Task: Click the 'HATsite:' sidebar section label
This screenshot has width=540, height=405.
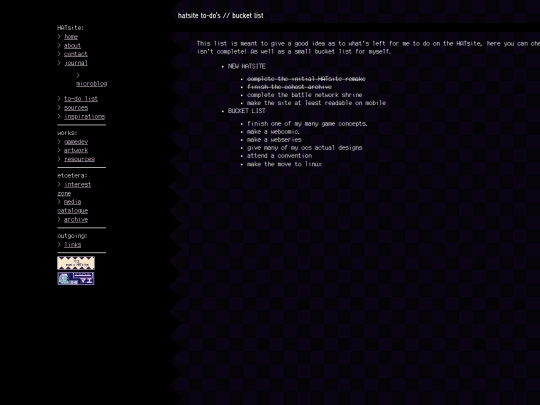Action: tap(71, 28)
